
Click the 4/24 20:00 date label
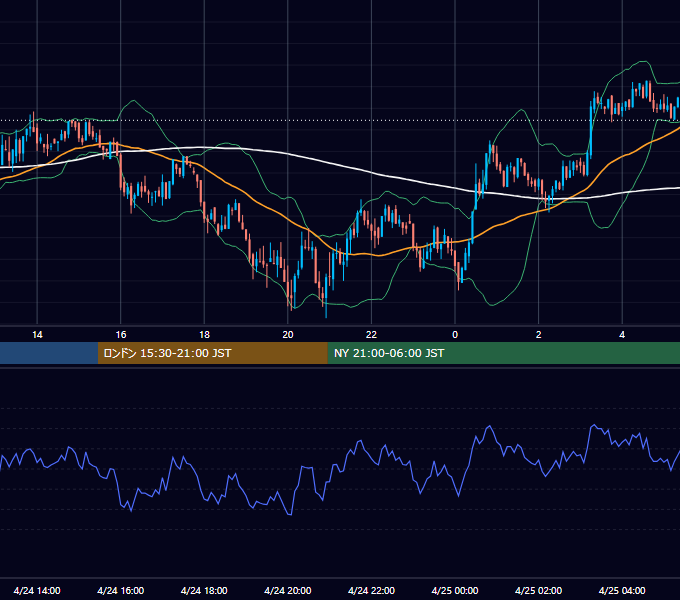coord(288,590)
